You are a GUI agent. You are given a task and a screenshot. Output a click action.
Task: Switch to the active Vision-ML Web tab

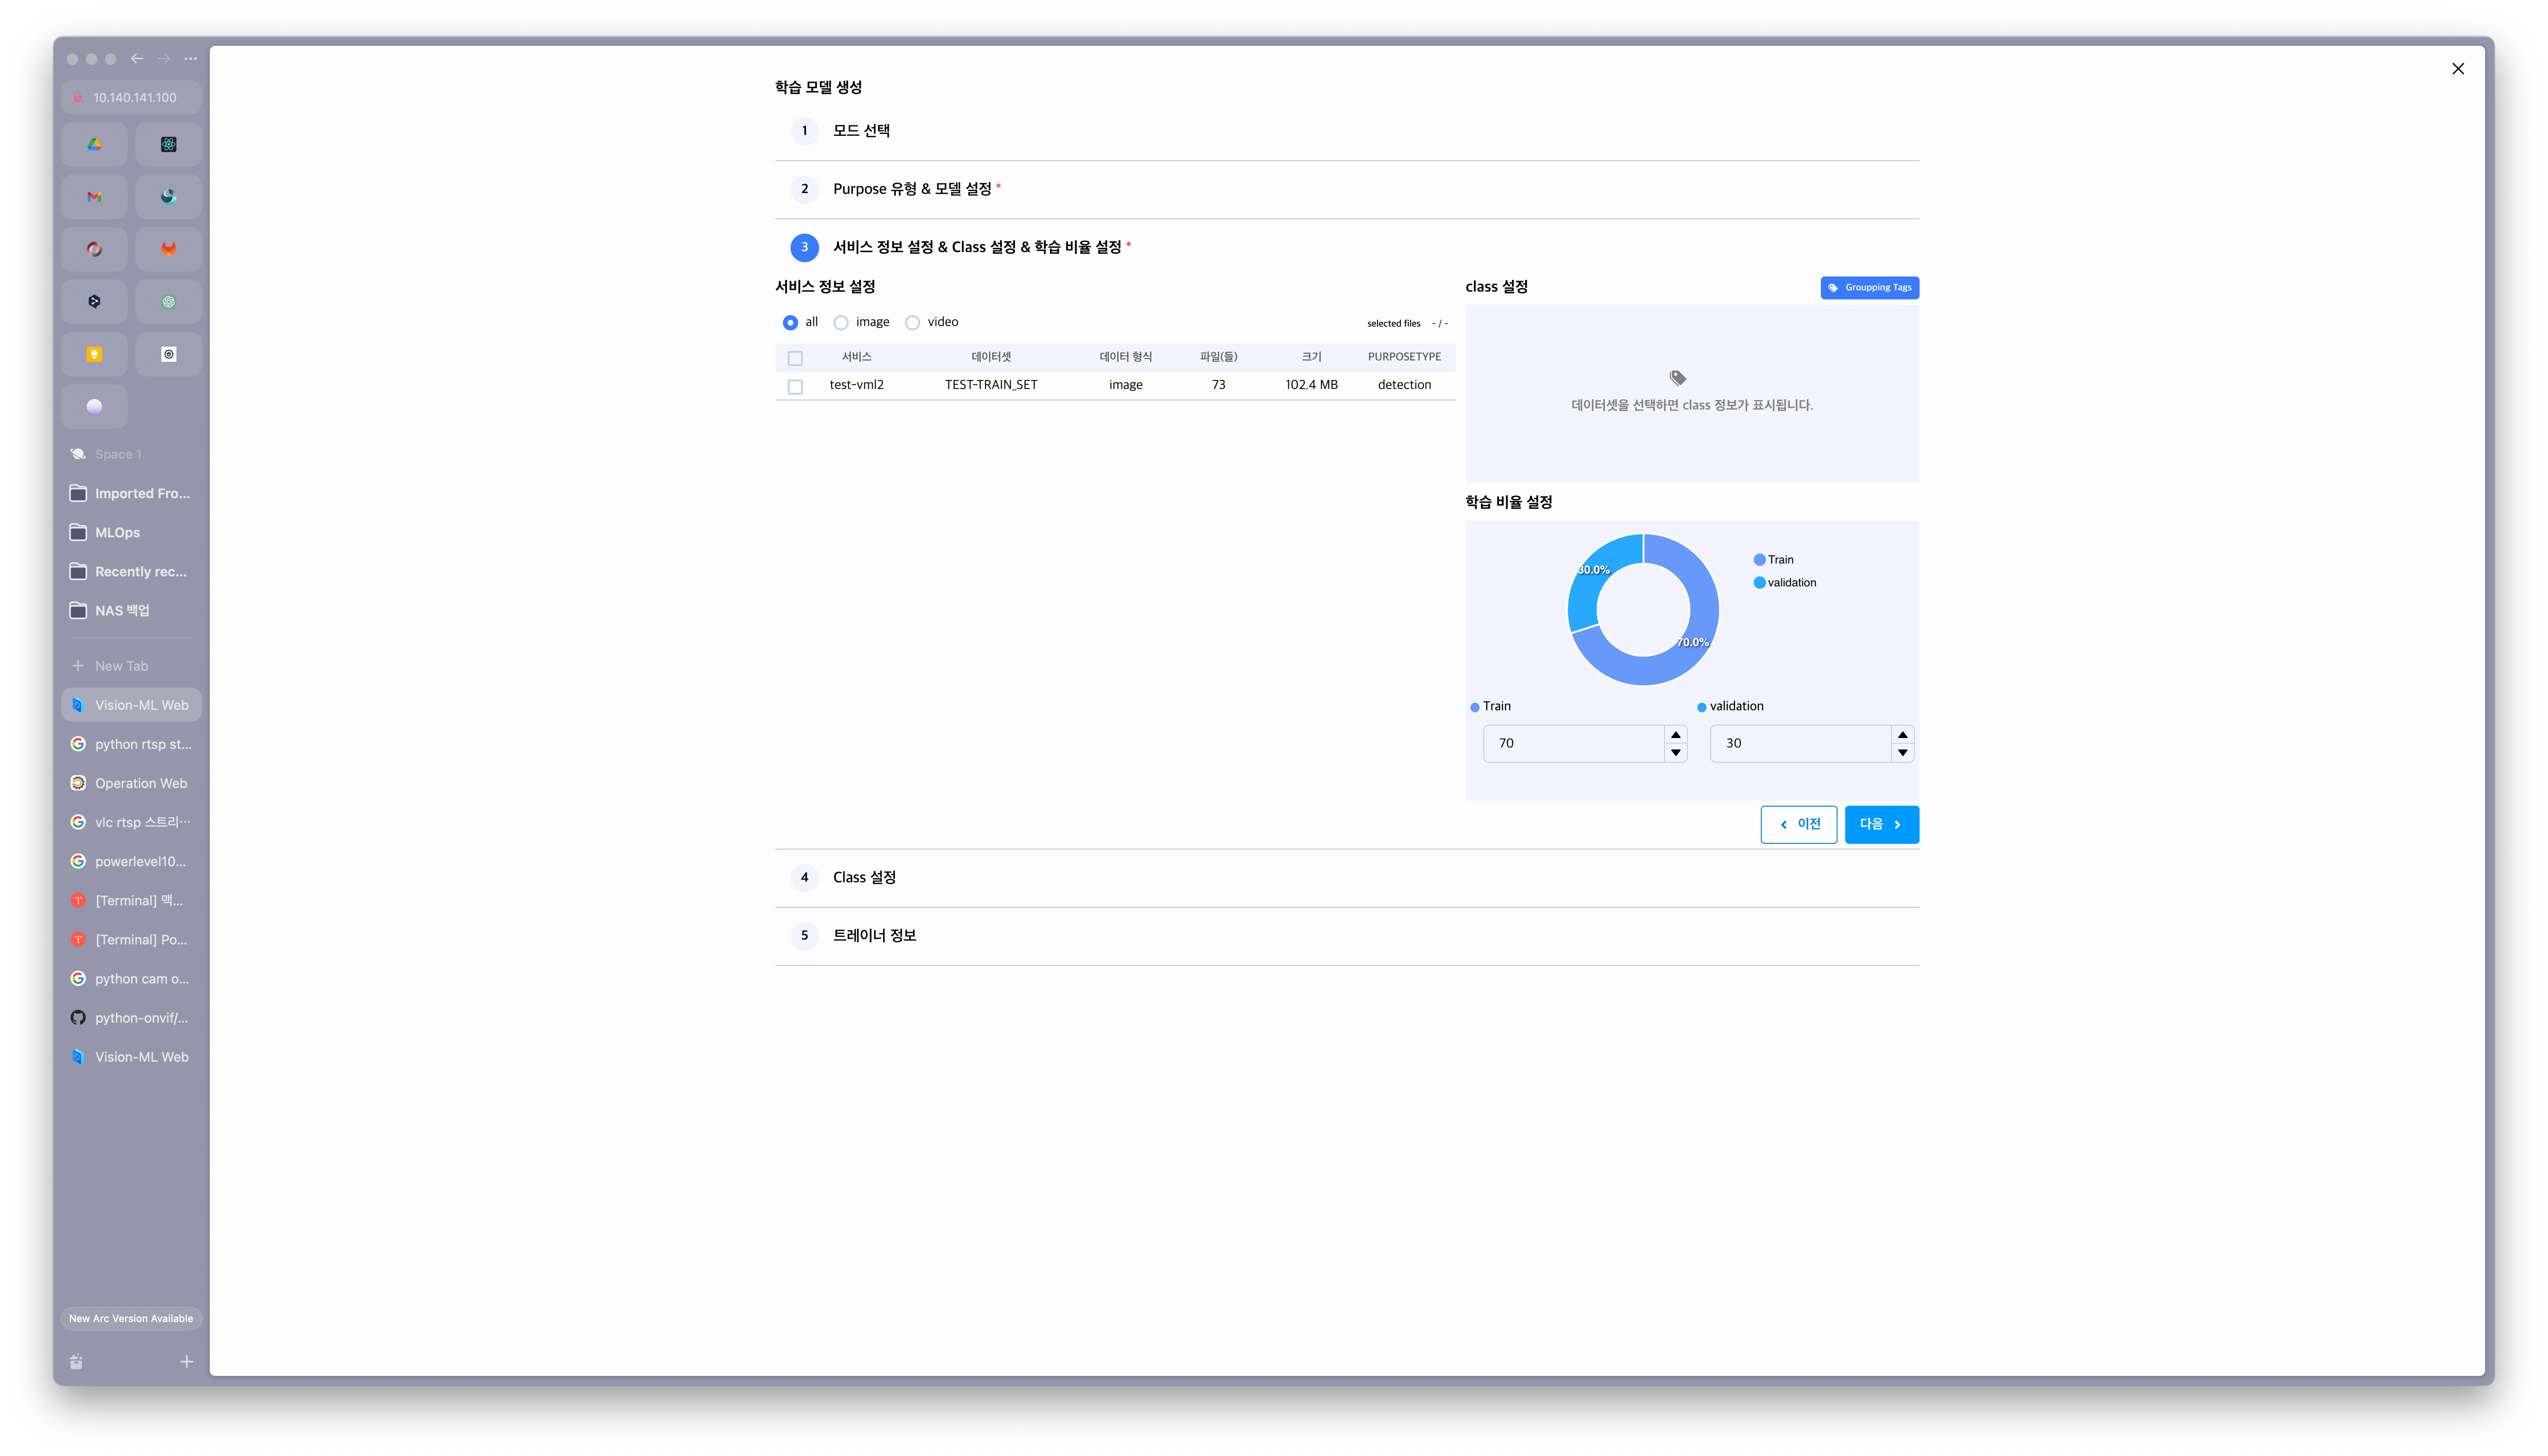tap(131, 705)
